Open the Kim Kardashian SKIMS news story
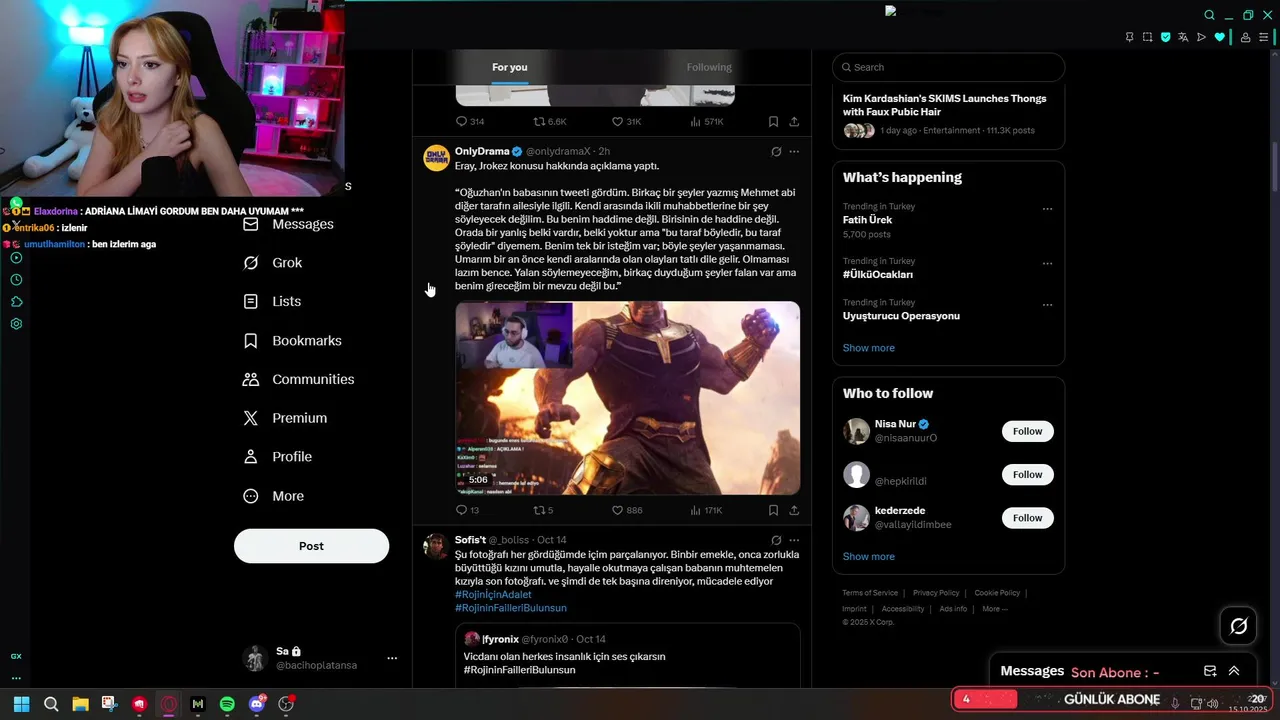 pos(948,115)
